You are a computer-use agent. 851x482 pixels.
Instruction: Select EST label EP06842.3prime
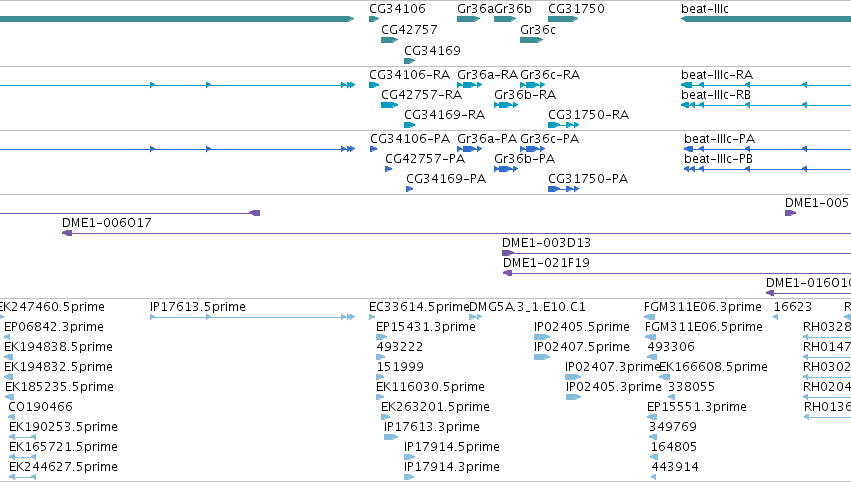pyautogui.click(x=54, y=327)
